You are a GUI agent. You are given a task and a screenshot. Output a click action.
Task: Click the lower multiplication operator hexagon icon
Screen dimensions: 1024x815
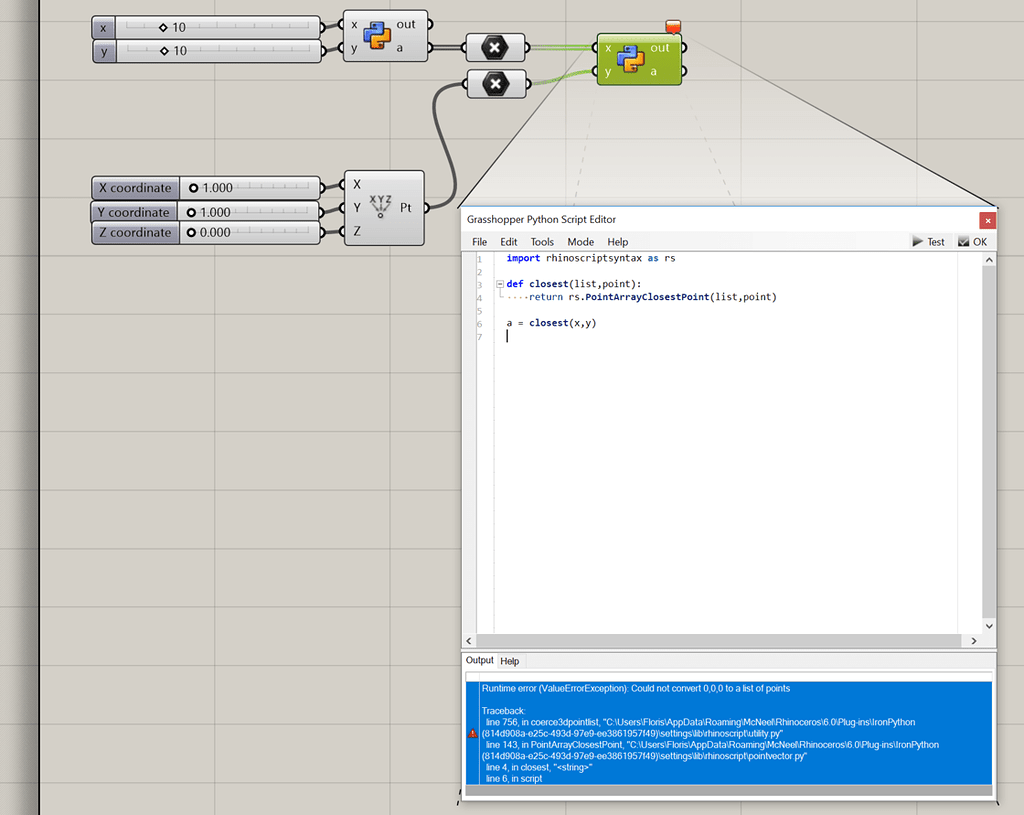click(495, 83)
